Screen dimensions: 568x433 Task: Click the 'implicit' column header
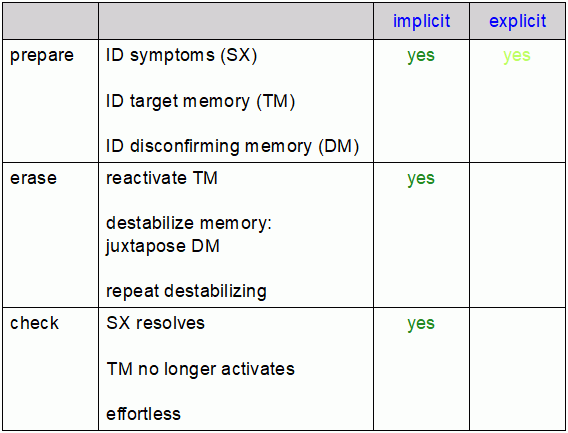click(421, 21)
